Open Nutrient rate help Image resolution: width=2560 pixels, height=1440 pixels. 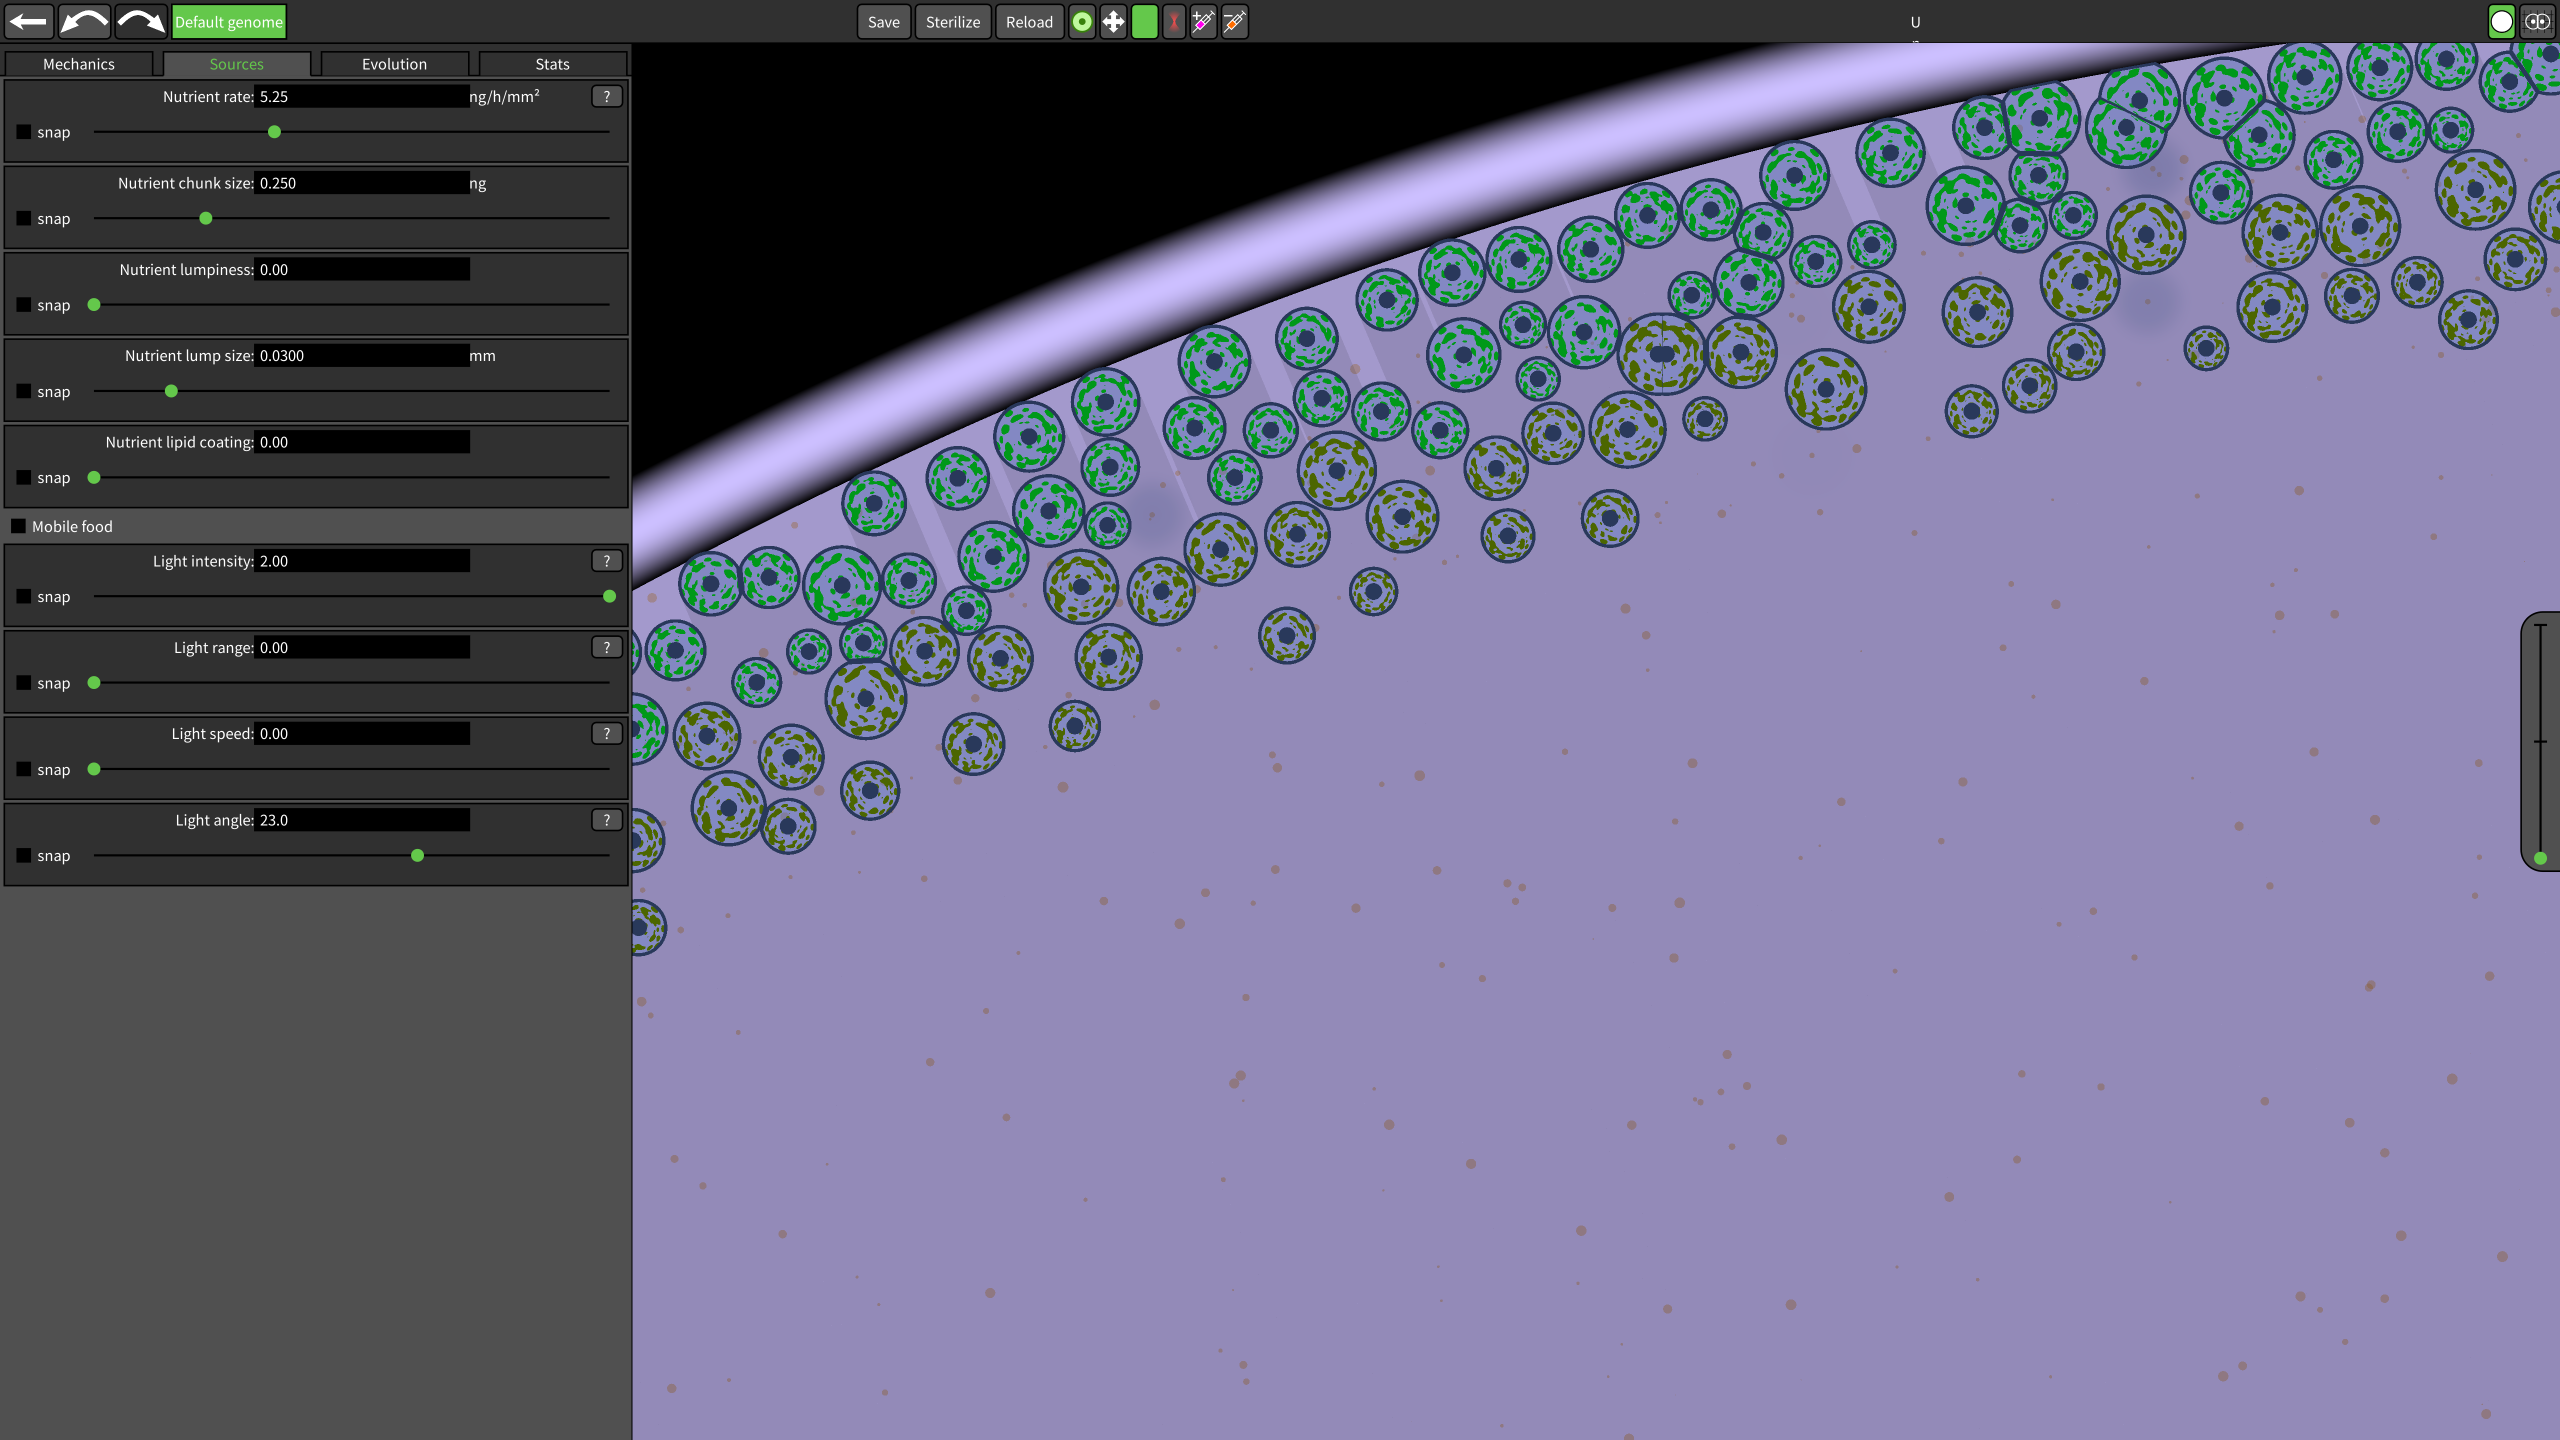coord(606,96)
